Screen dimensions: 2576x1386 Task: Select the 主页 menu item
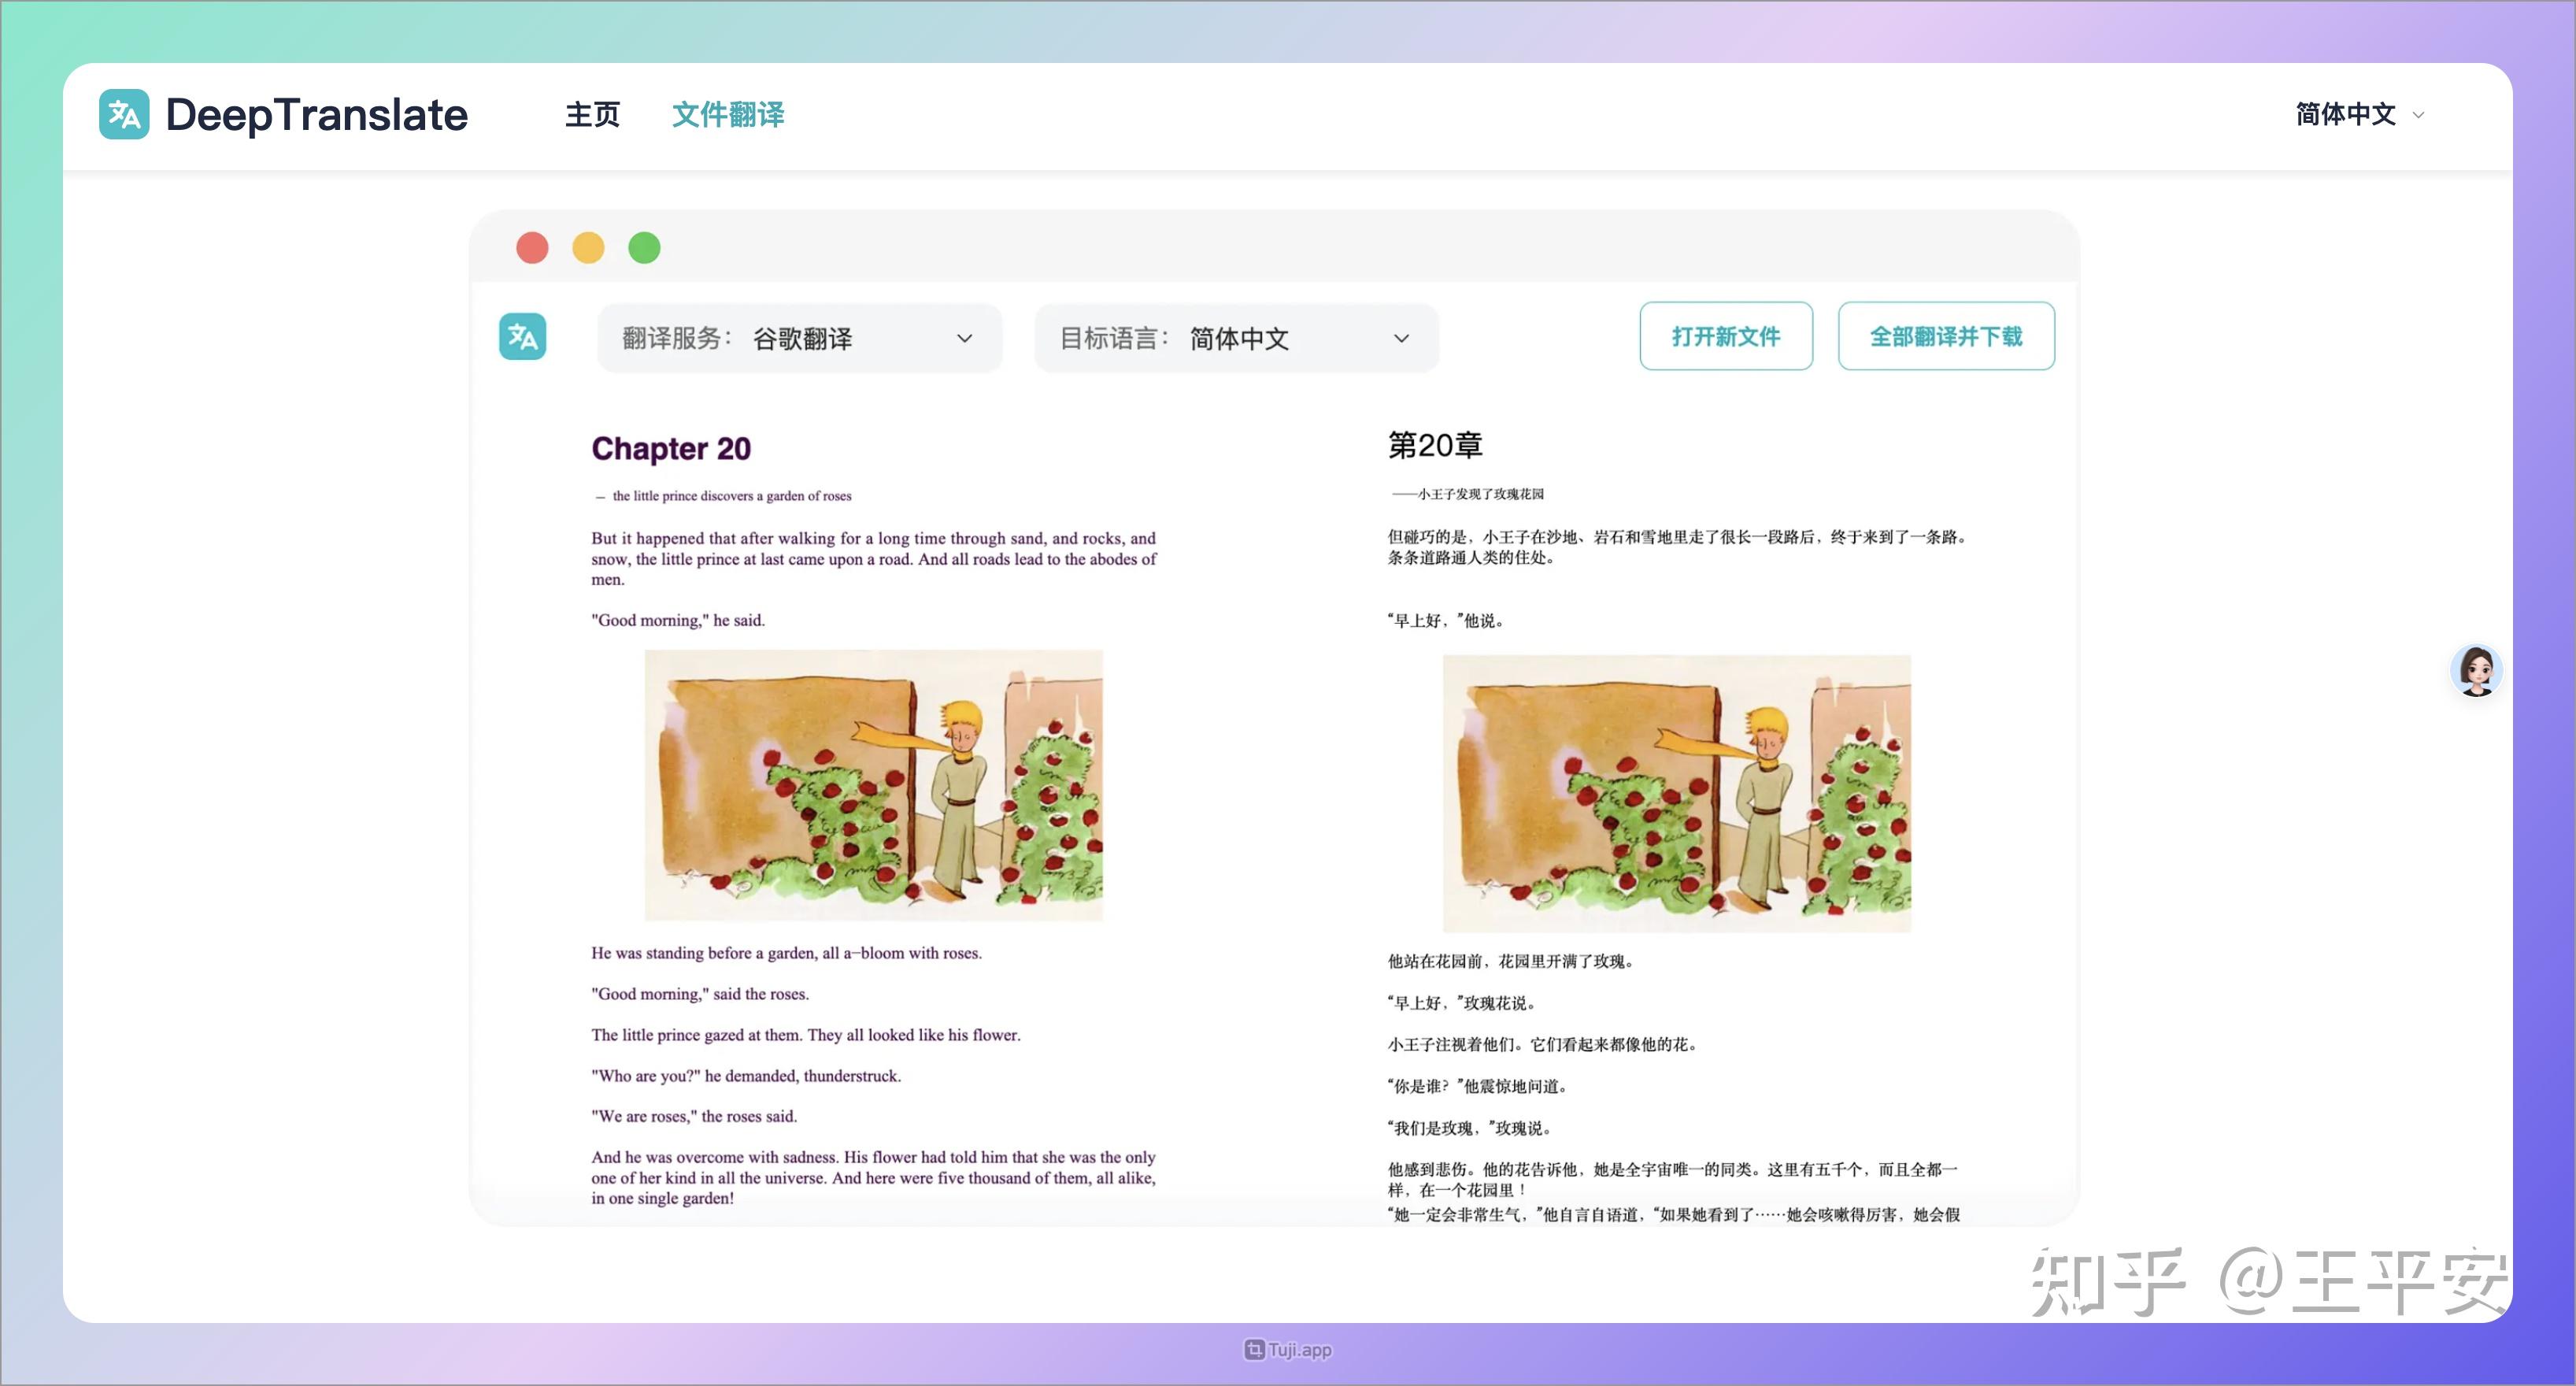(592, 114)
